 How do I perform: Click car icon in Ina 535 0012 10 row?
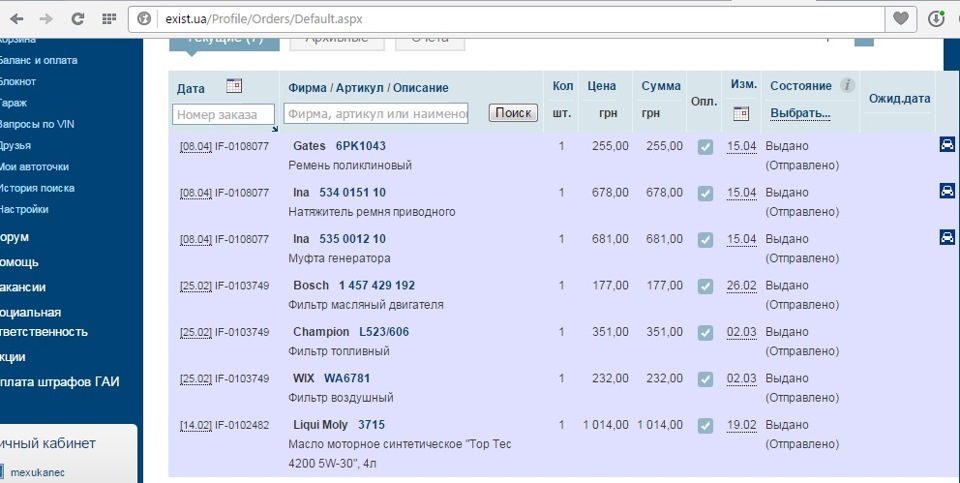tap(947, 237)
